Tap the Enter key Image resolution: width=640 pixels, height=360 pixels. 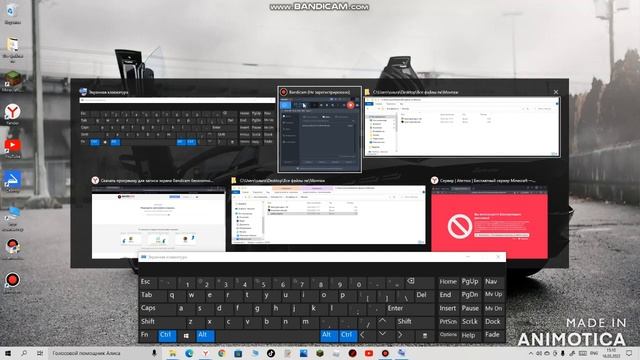pos(410,309)
